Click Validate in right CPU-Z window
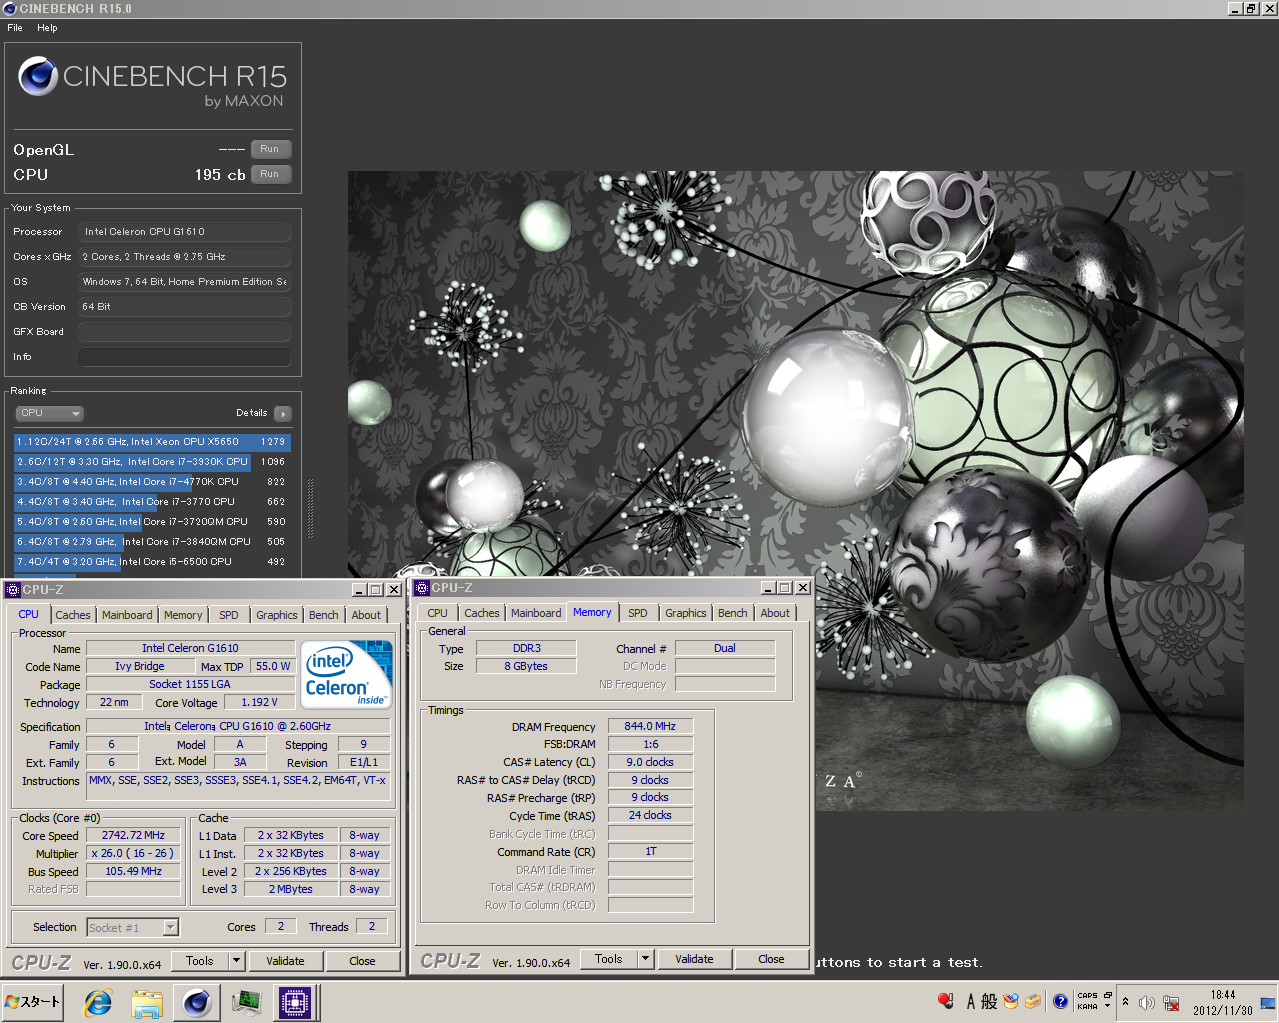The image size is (1279, 1023). coord(694,959)
